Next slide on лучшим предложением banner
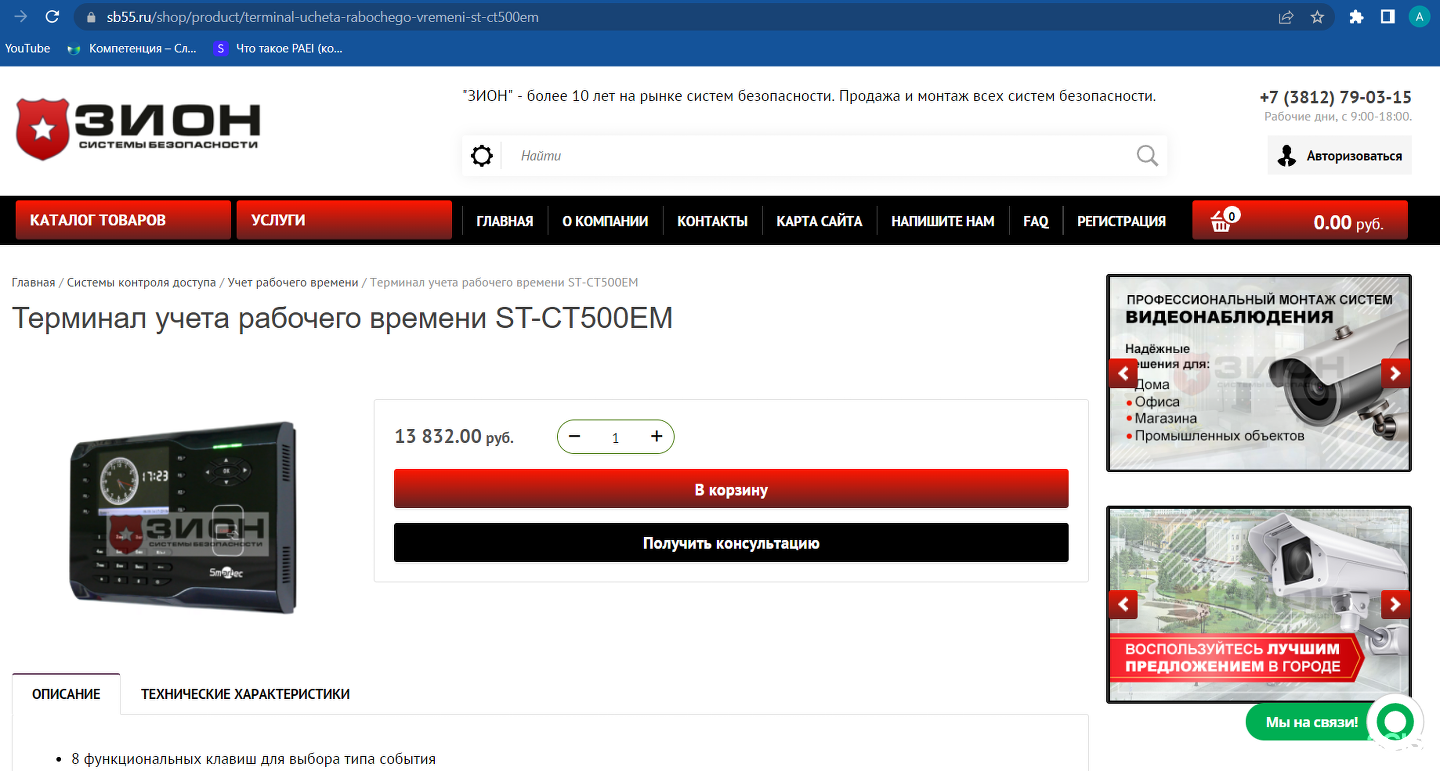 click(1395, 604)
